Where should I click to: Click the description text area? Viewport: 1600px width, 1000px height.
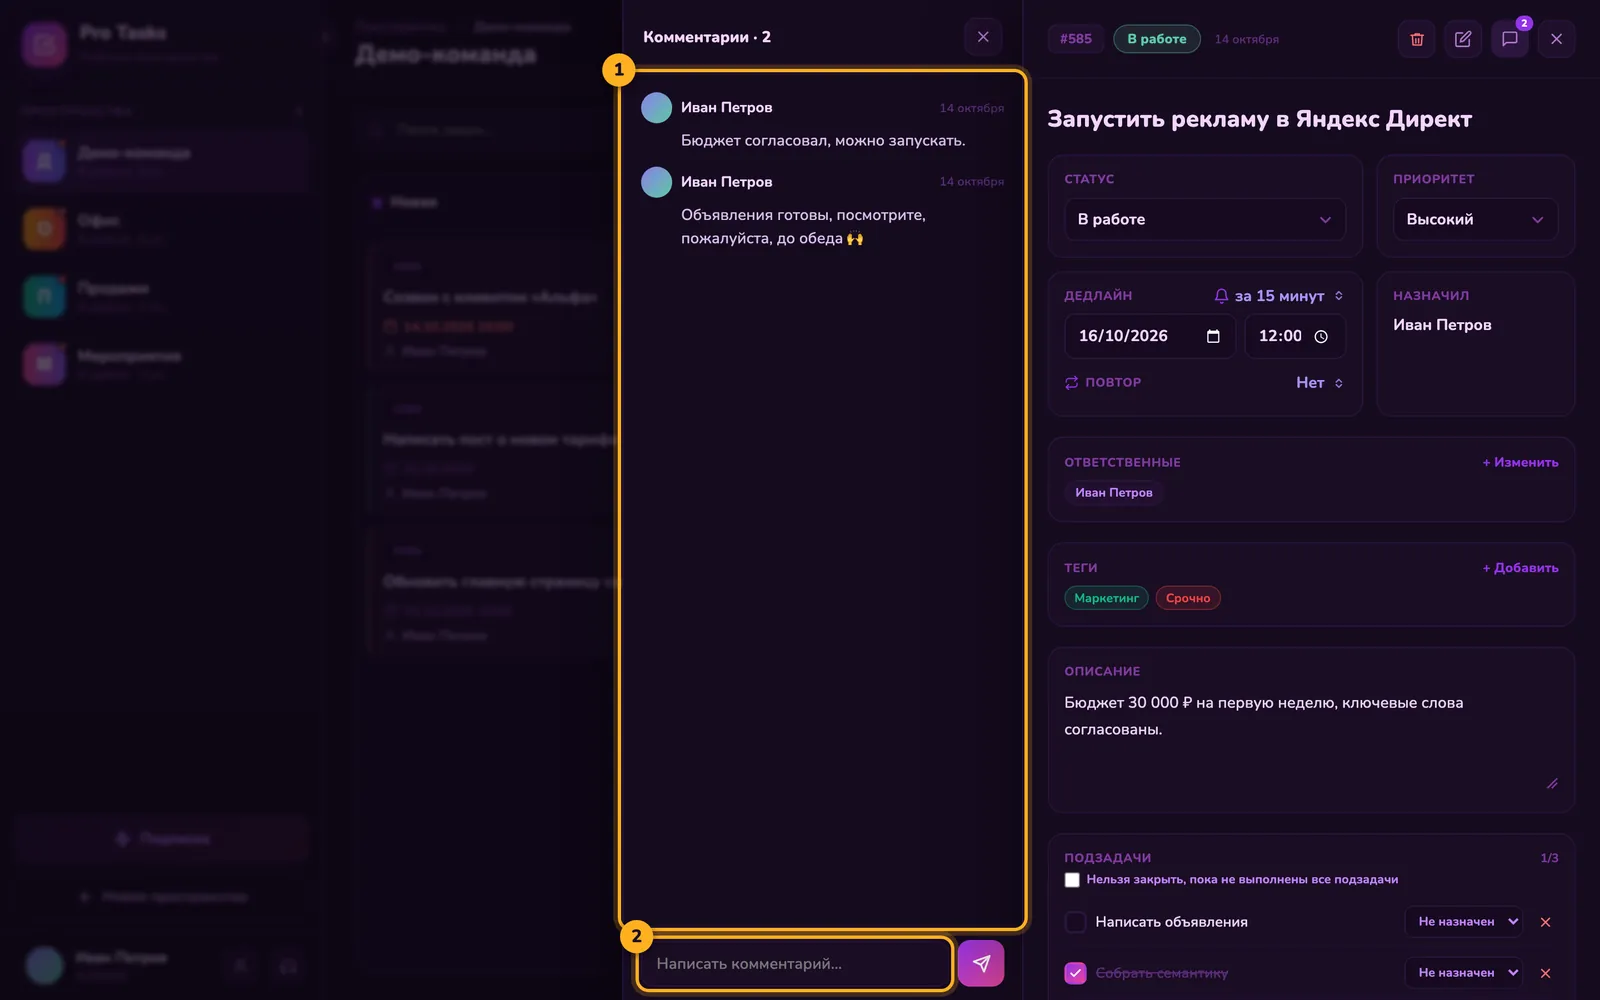tap(1311, 739)
